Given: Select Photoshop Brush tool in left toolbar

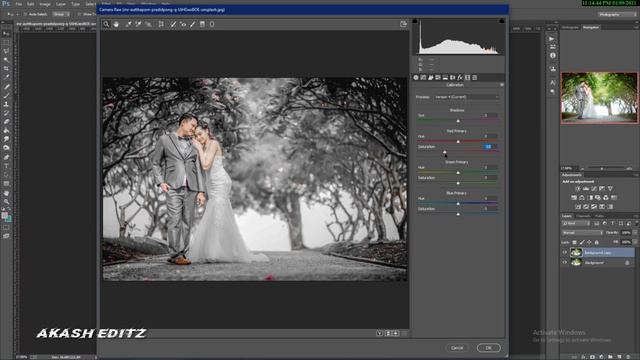Looking at the screenshot, I should coord(6,95).
